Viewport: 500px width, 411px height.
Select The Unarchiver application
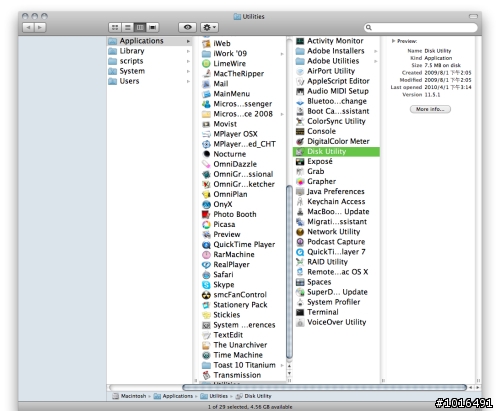pyautogui.click(x=243, y=345)
